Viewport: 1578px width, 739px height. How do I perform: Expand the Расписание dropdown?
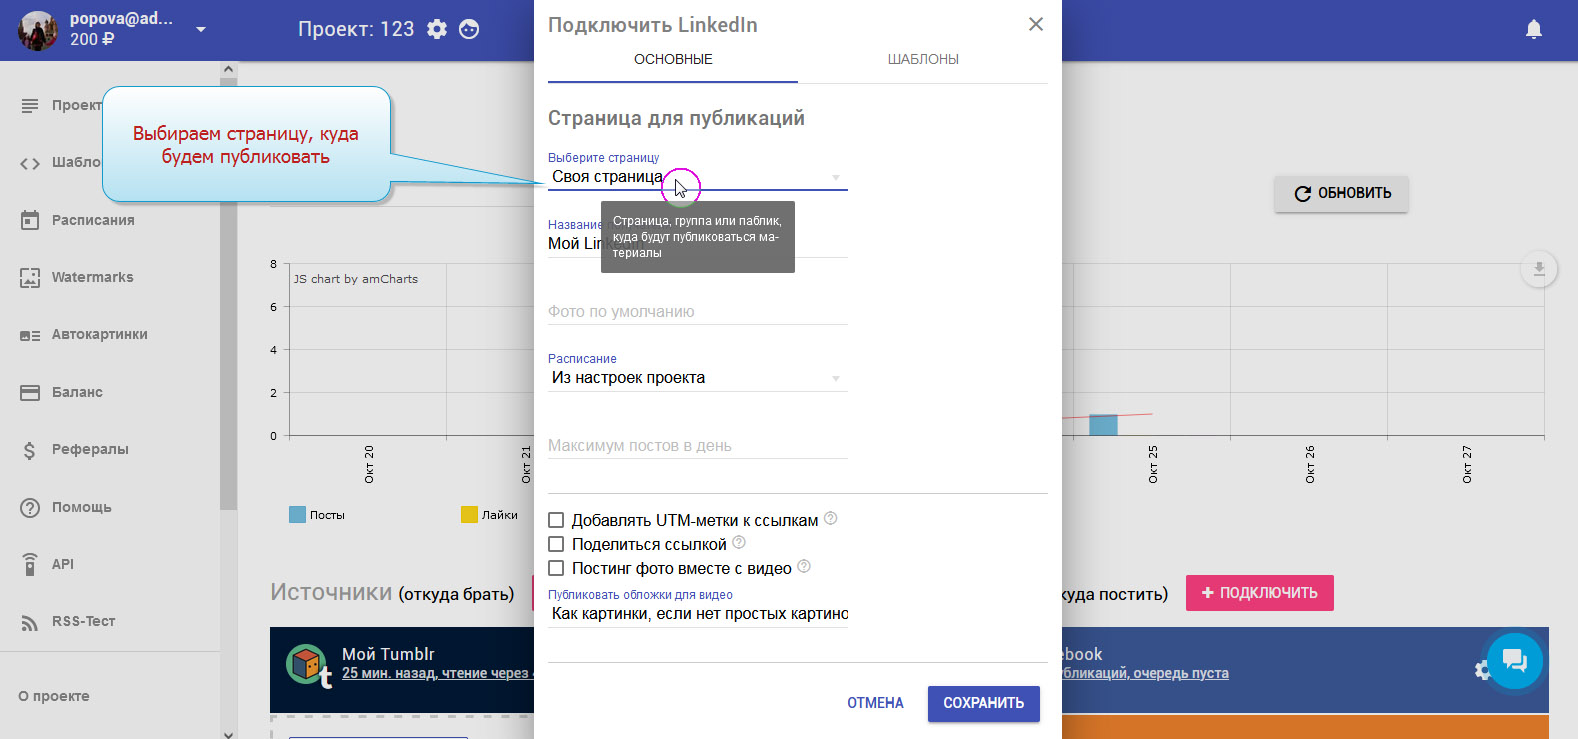point(696,378)
